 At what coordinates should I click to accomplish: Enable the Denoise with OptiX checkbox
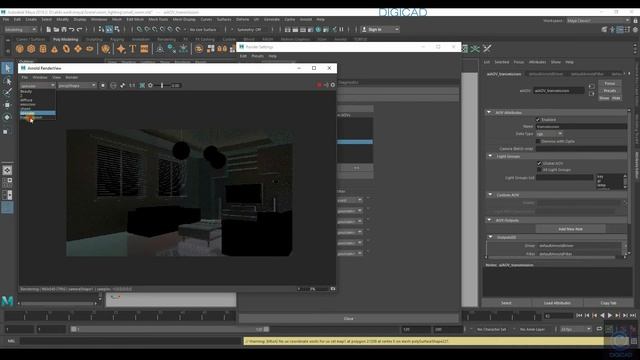point(538,141)
